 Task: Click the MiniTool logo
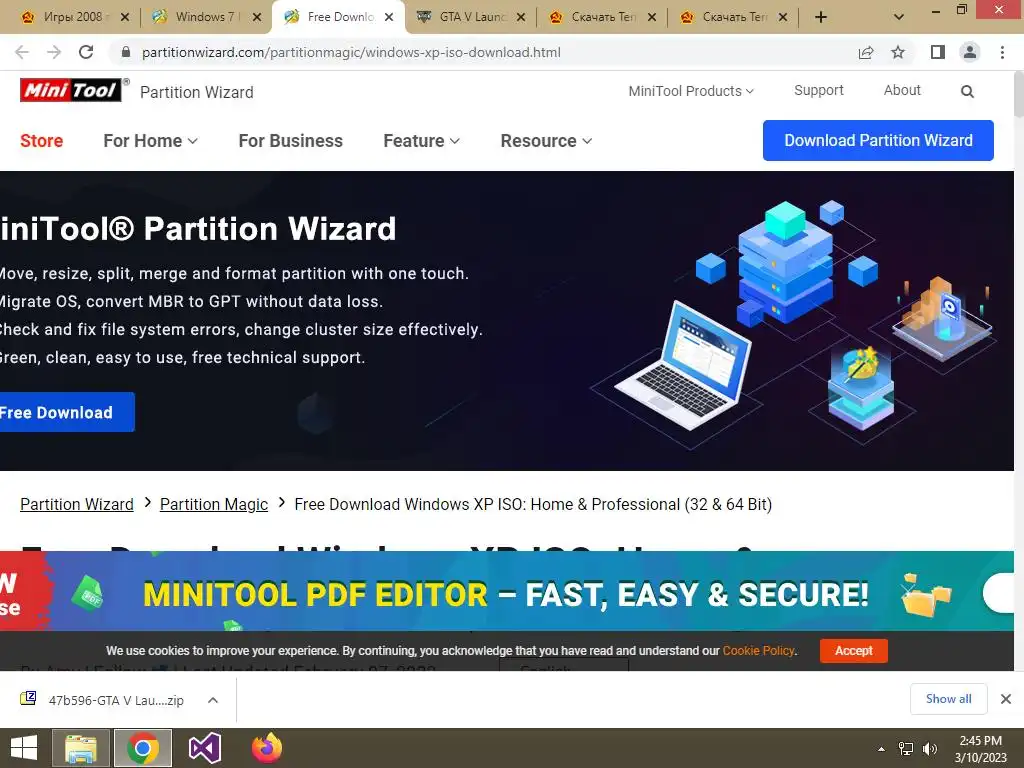[71, 90]
